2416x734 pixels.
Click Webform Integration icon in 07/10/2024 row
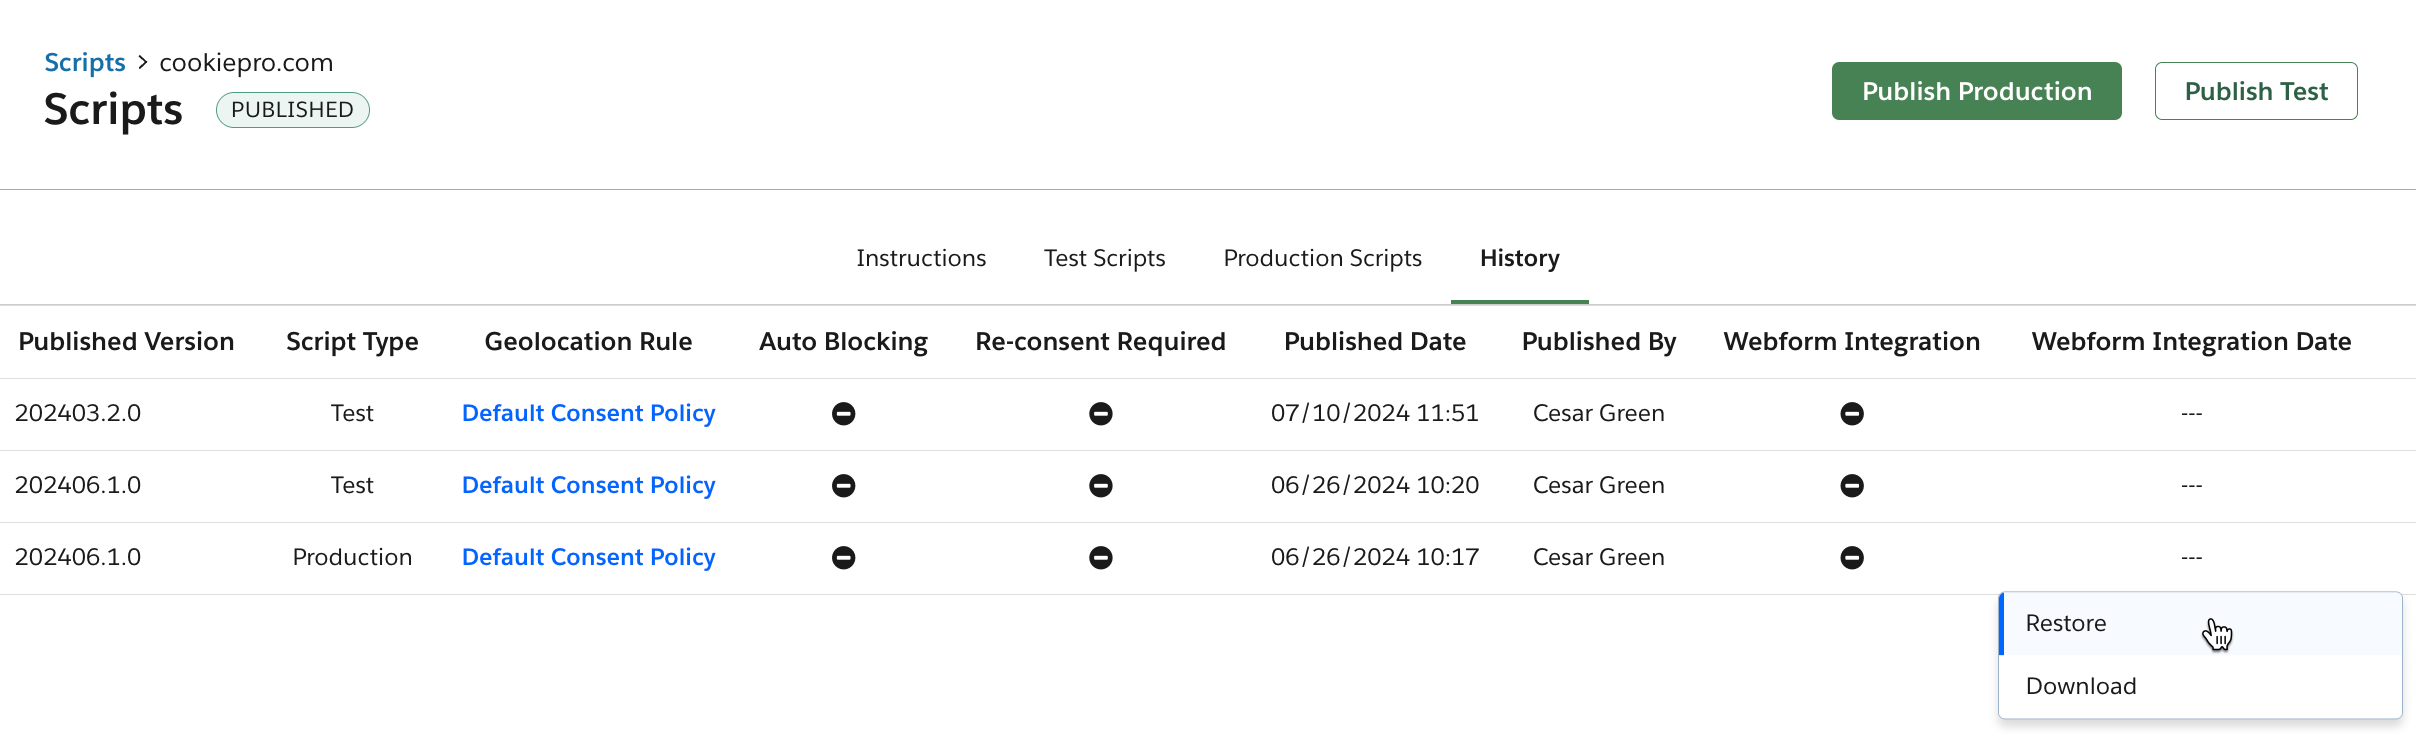[1851, 414]
